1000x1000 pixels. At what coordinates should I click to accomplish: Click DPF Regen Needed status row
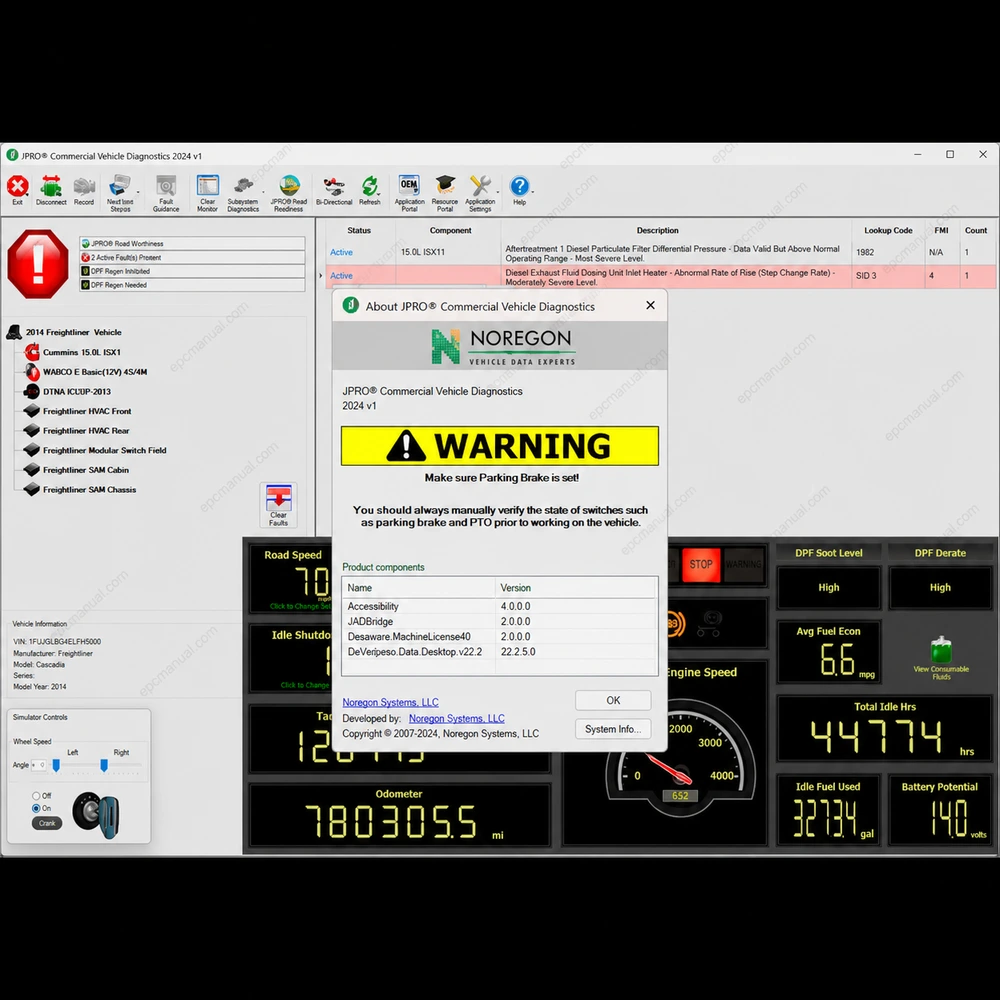pos(192,285)
